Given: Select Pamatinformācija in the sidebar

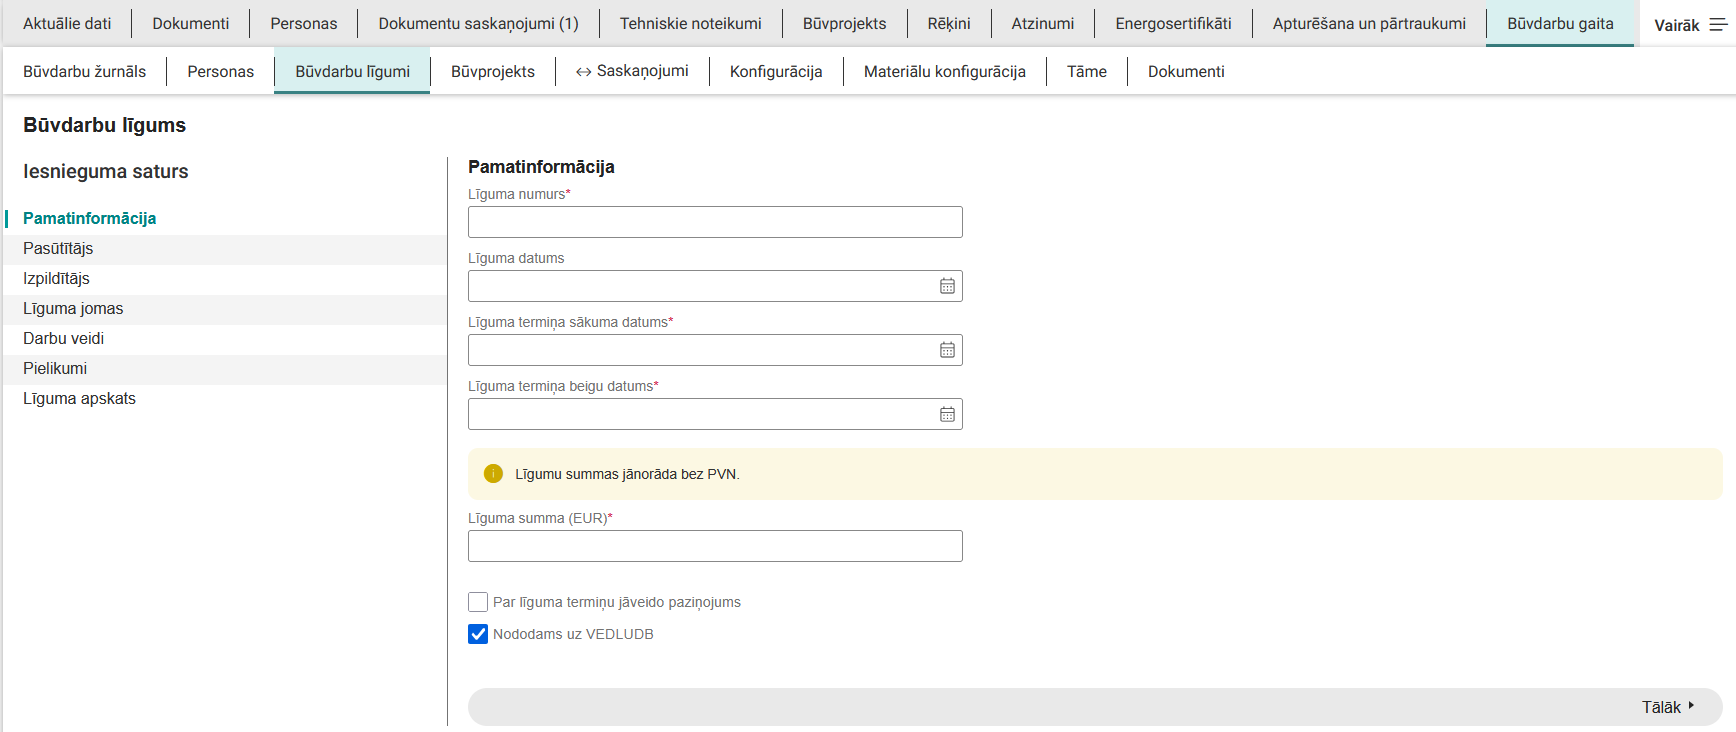Looking at the screenshot, I should point(225,218).
